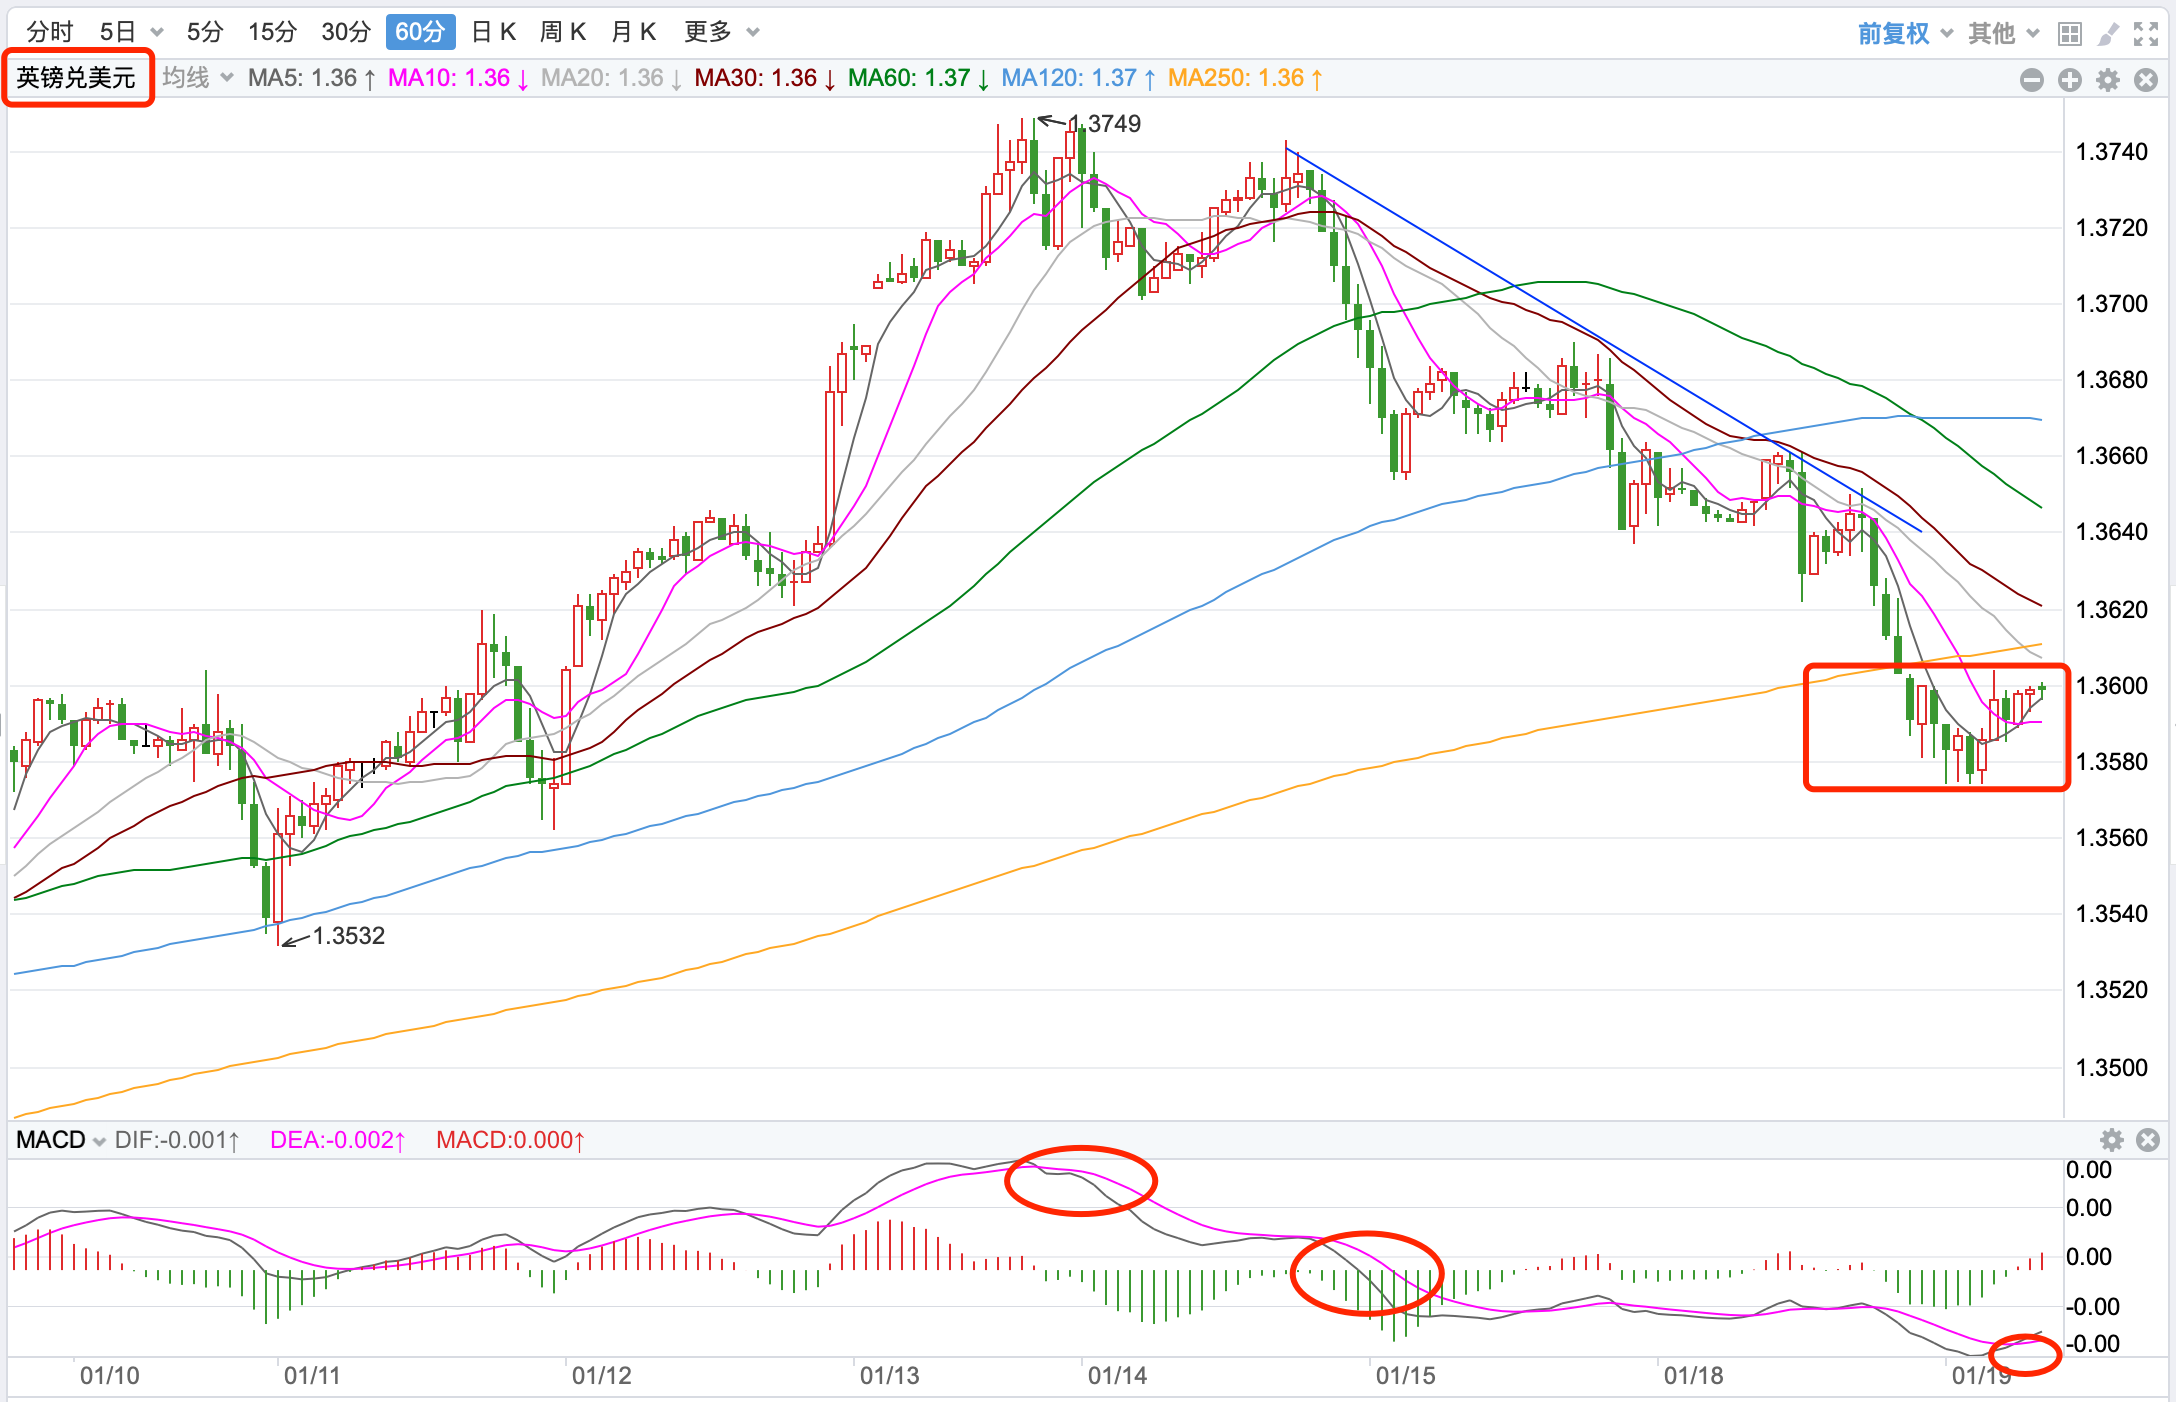Select the 分时 chart tab
The image size is (2176, 1402).
coord(50,32)
